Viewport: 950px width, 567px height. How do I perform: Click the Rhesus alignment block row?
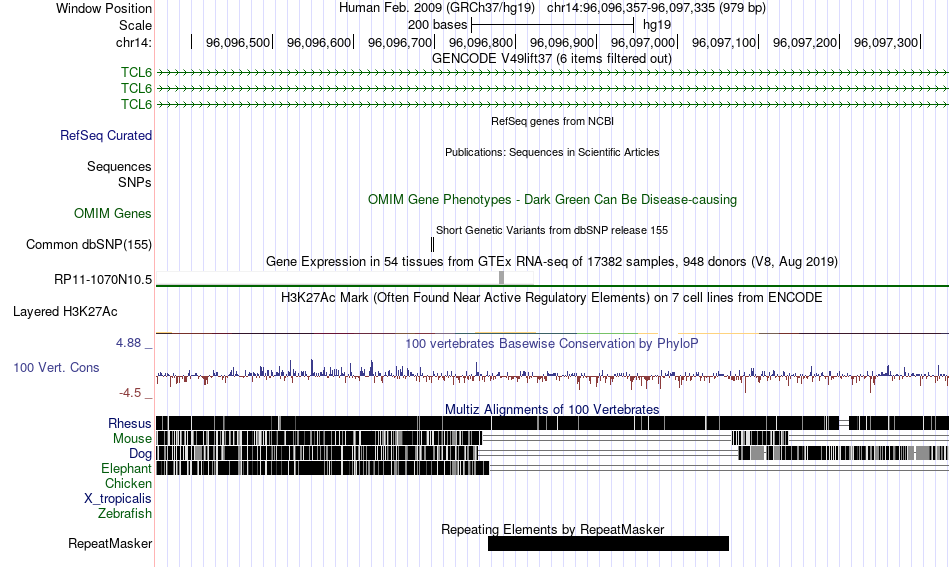(552, 423)
